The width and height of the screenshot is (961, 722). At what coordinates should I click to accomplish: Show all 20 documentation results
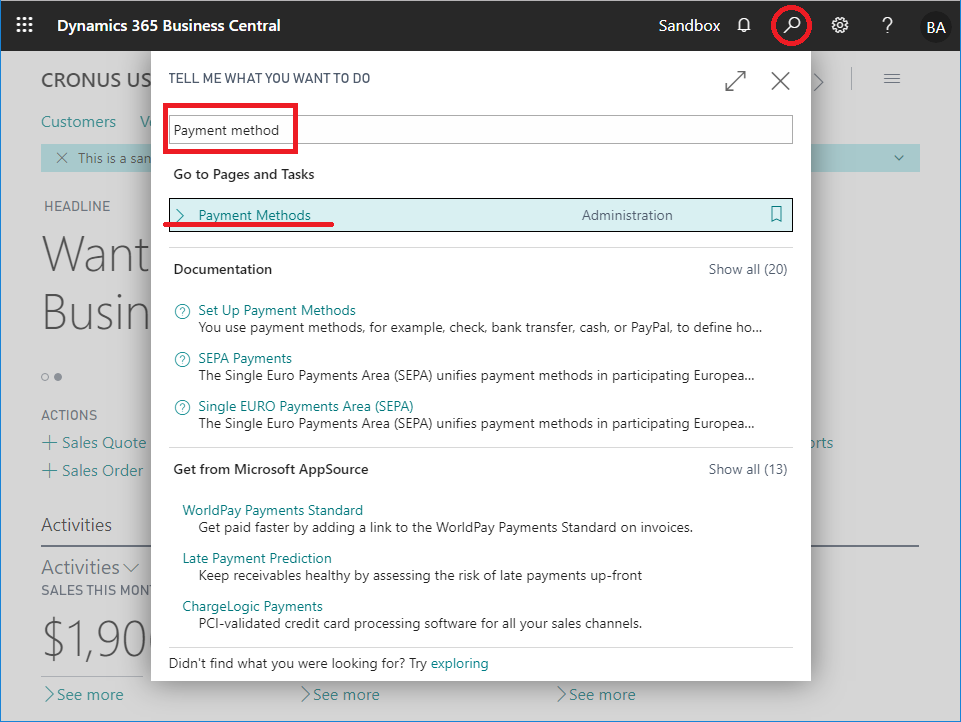pos(748,269)
